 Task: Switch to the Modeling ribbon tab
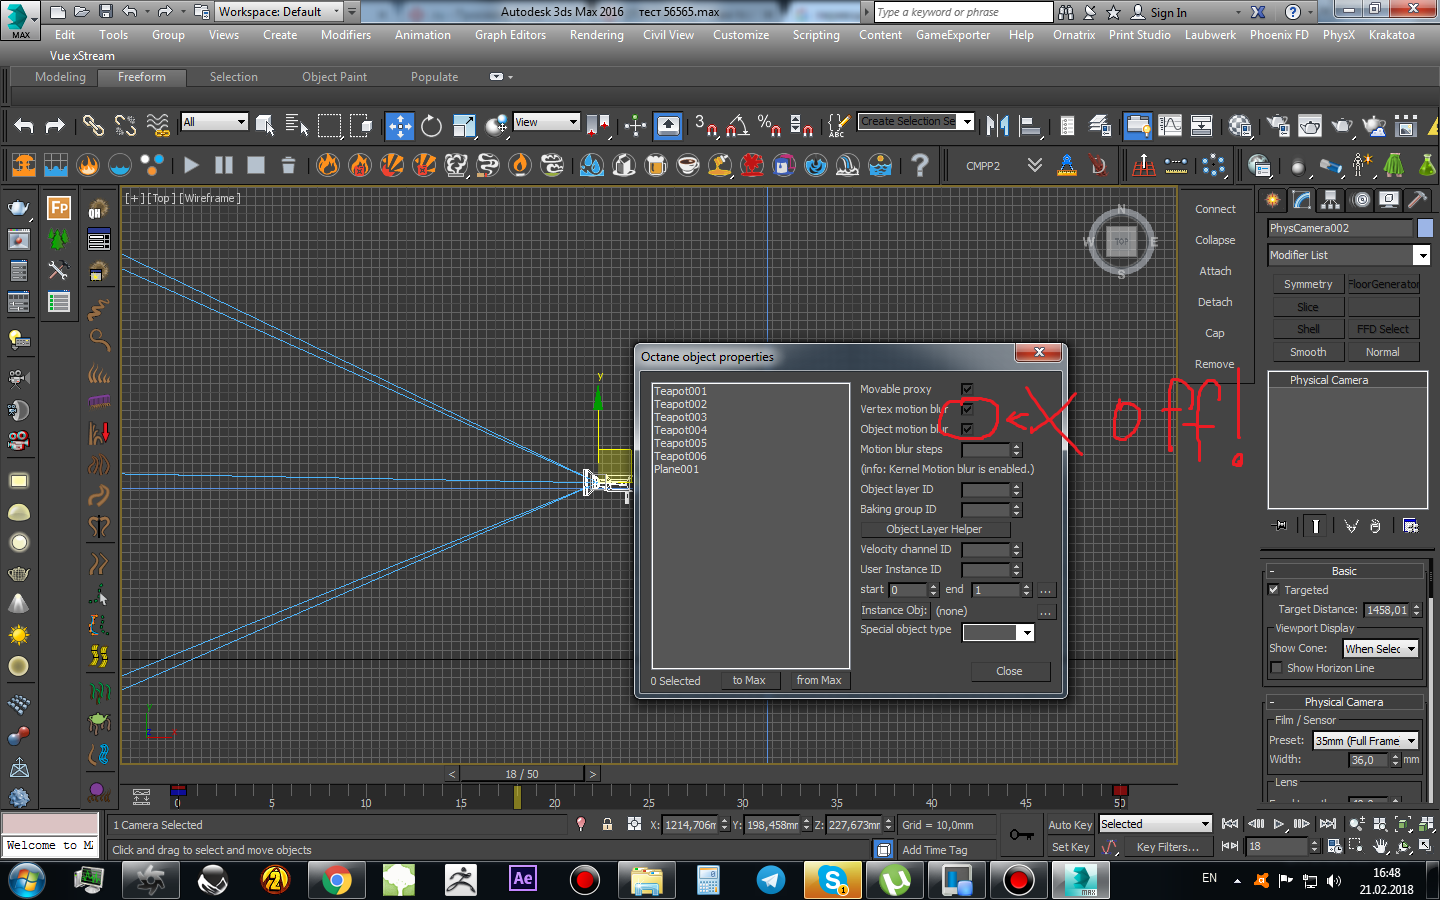(60, 77)
